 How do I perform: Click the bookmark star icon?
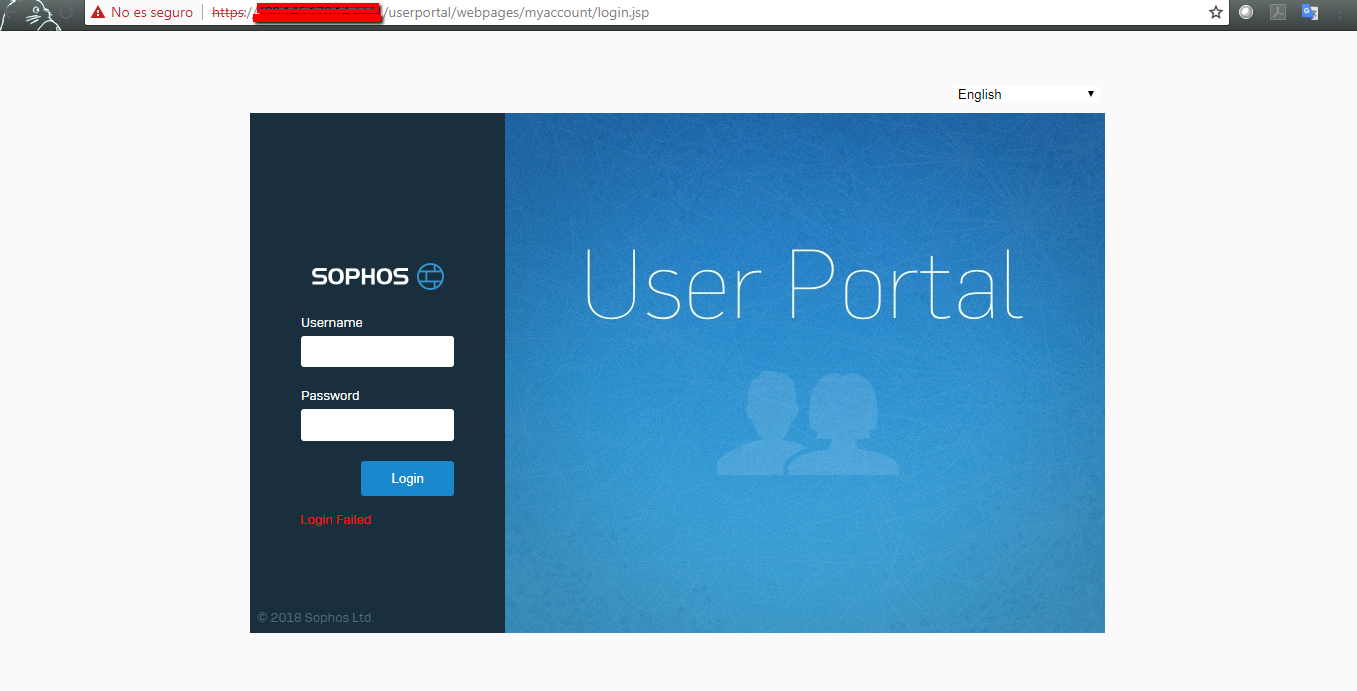pos(1216,12)
